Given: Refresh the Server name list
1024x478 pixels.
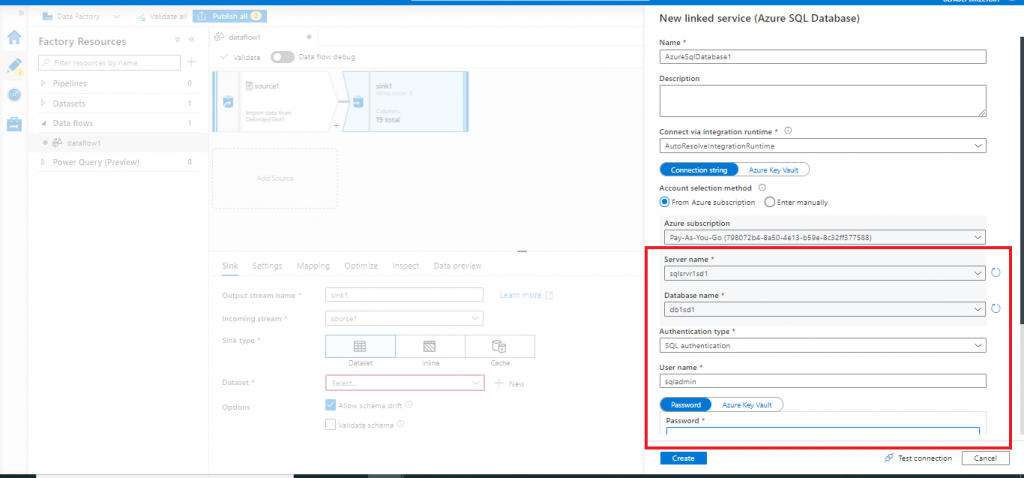Looking at the screenshot, I should 996,272.
